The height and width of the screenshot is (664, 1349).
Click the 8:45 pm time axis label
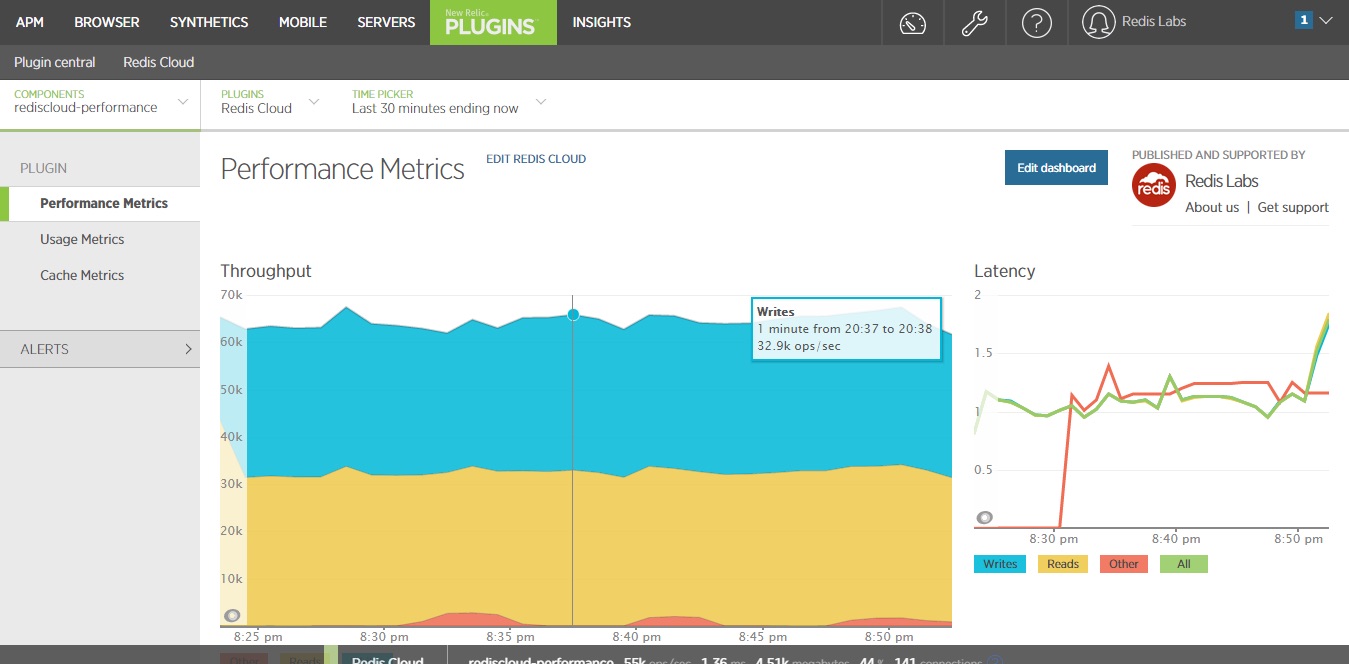pos(764,636)
